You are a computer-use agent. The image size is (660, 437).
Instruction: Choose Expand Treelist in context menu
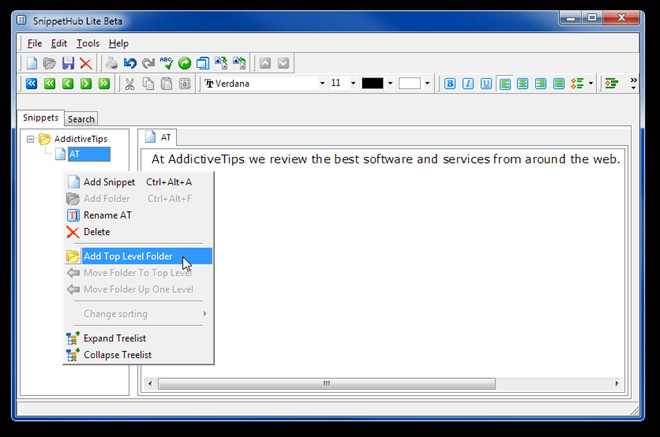(138, 338)
